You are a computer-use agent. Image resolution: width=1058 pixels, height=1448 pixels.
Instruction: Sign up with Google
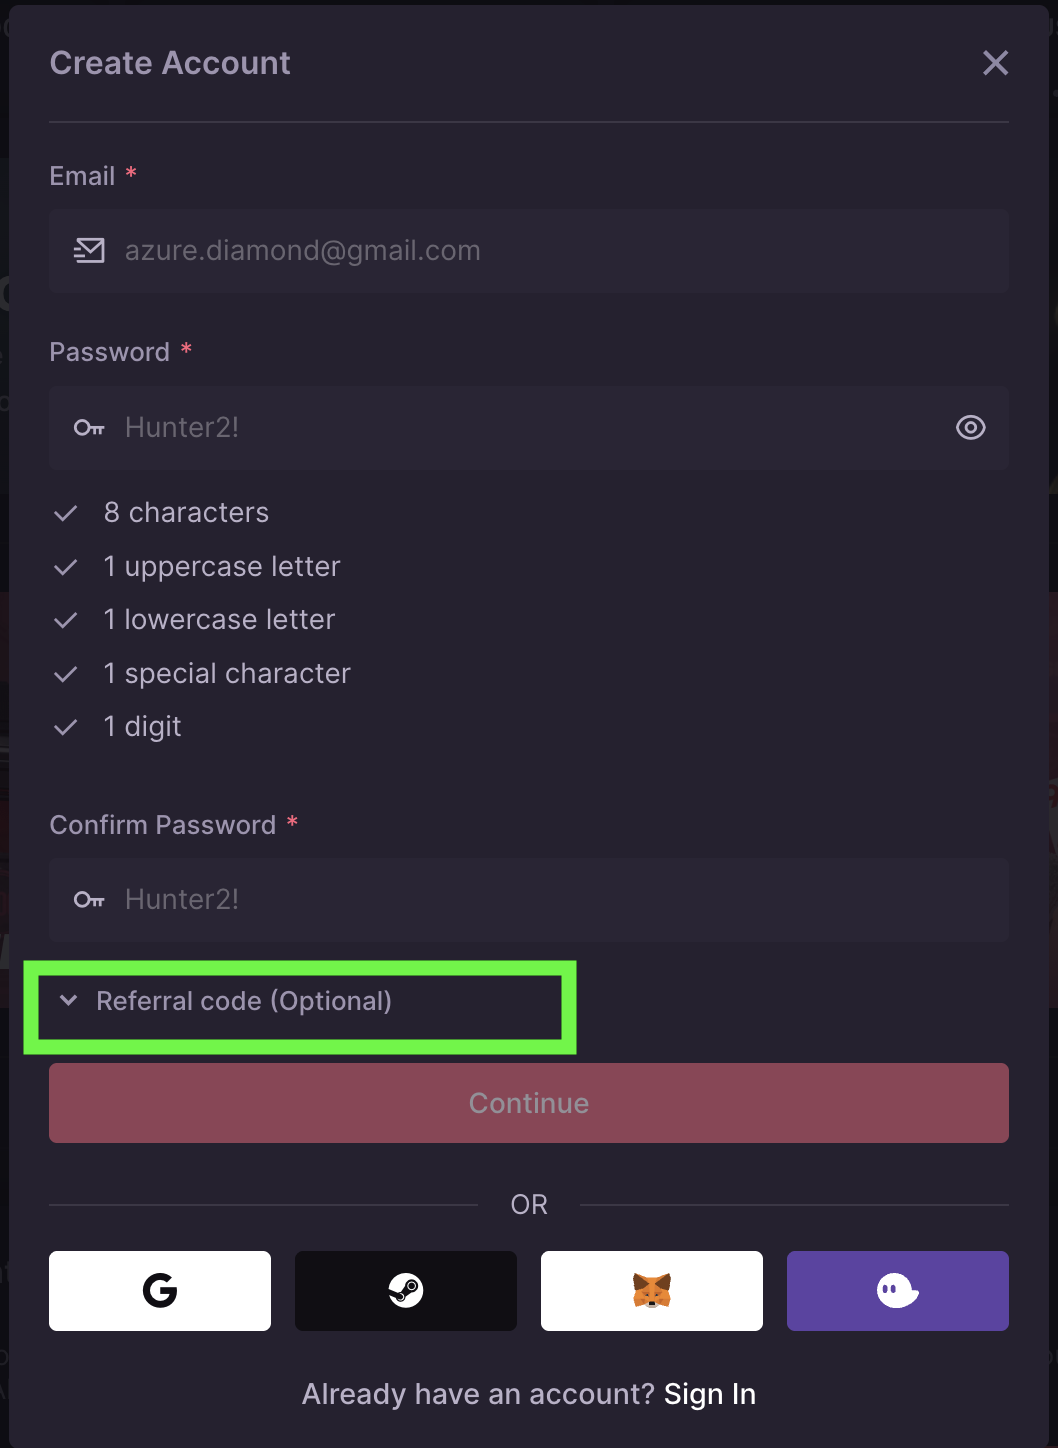(159, 1290)
